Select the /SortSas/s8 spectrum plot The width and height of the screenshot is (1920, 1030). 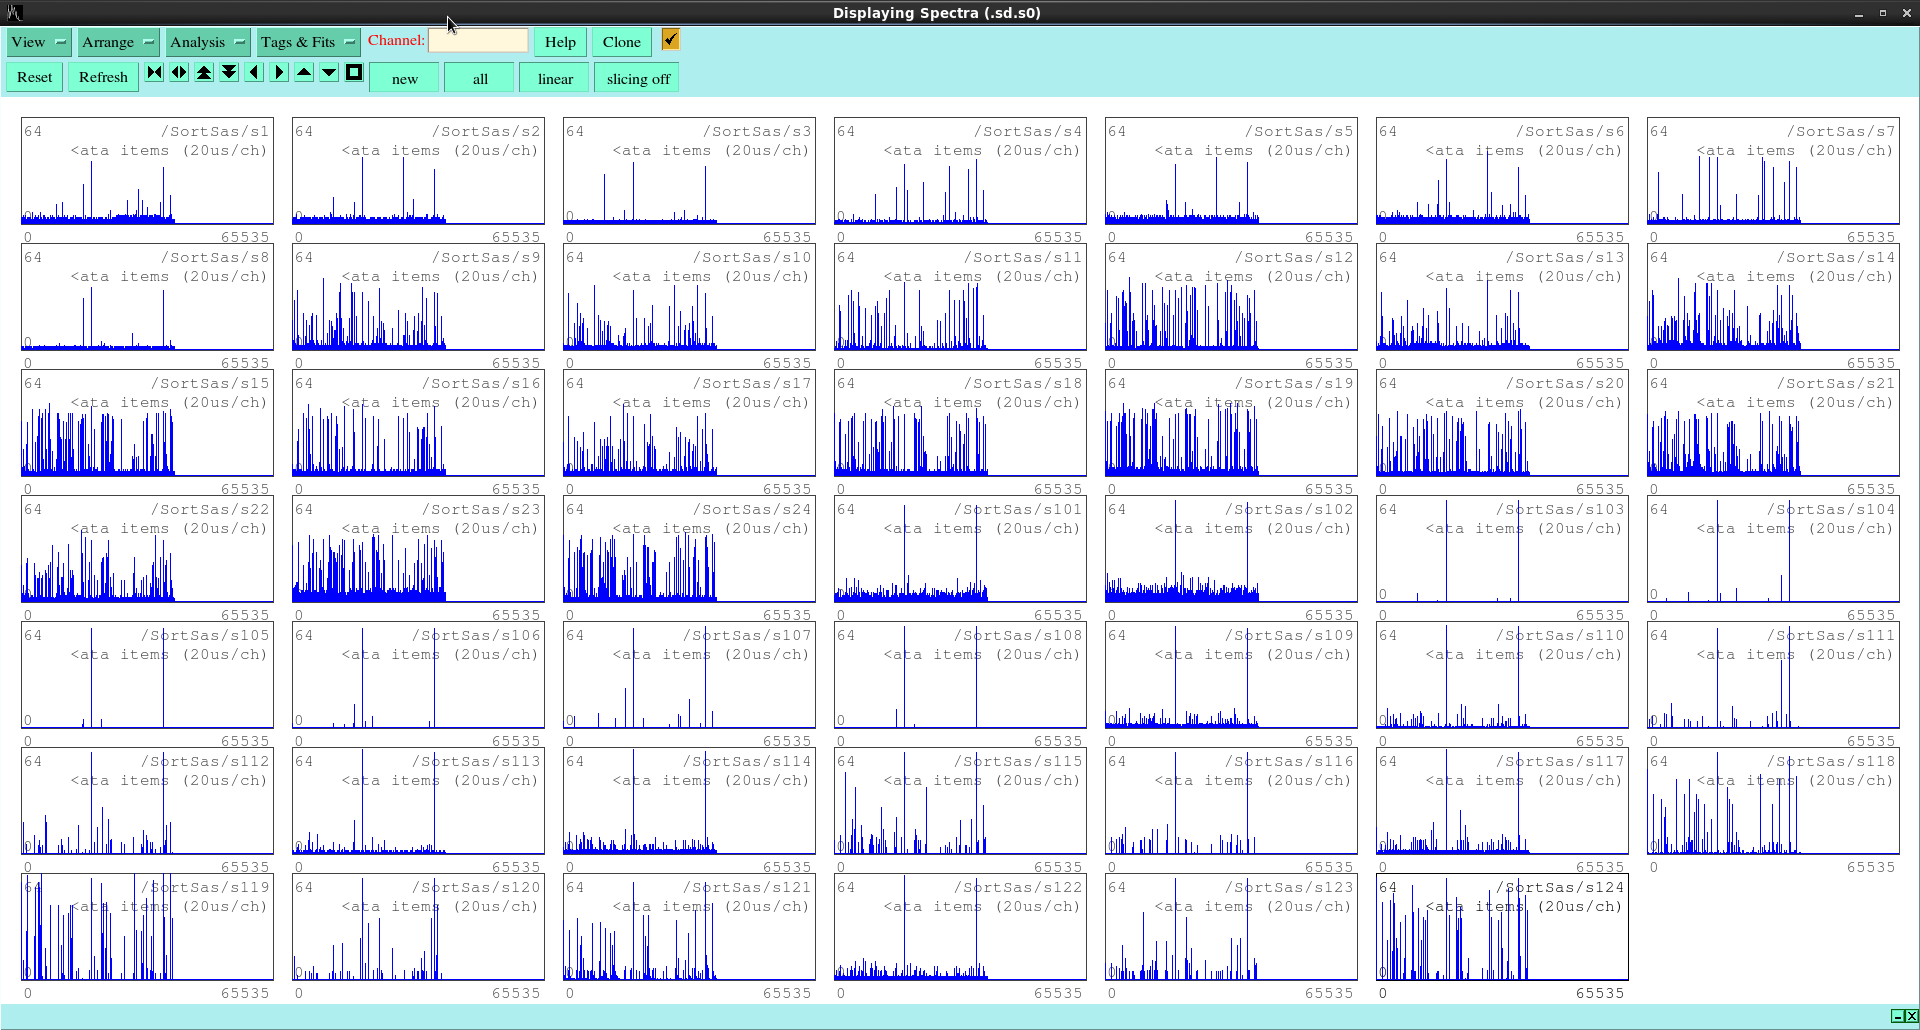point(147,297)
